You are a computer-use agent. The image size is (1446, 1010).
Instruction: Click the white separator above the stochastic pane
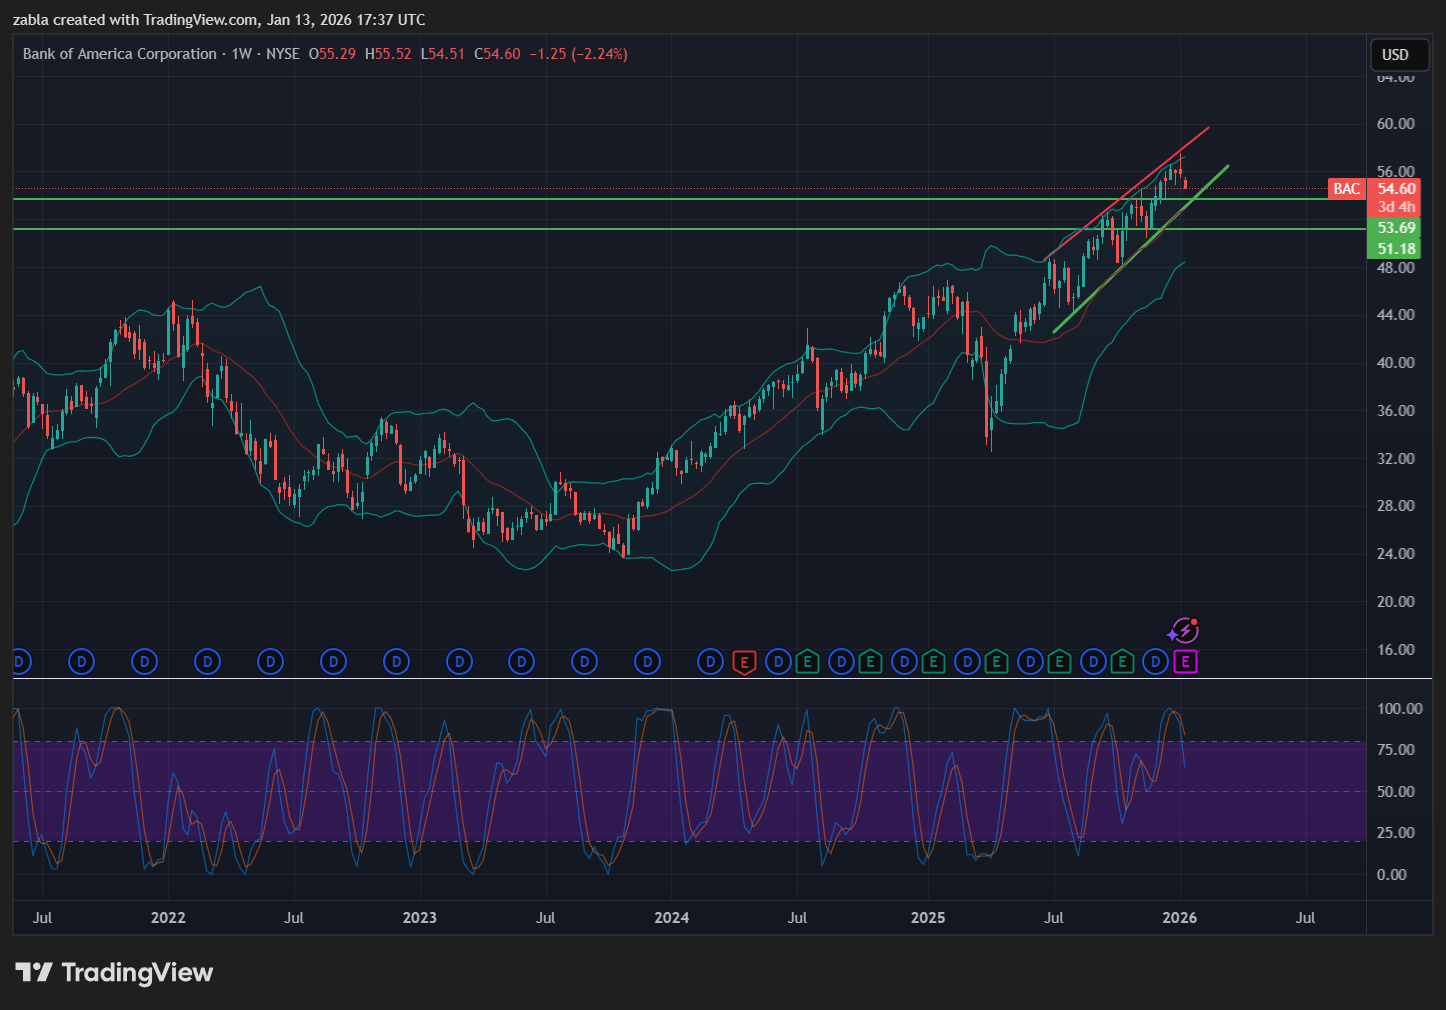pyautogui.click(x=700, y=679)
